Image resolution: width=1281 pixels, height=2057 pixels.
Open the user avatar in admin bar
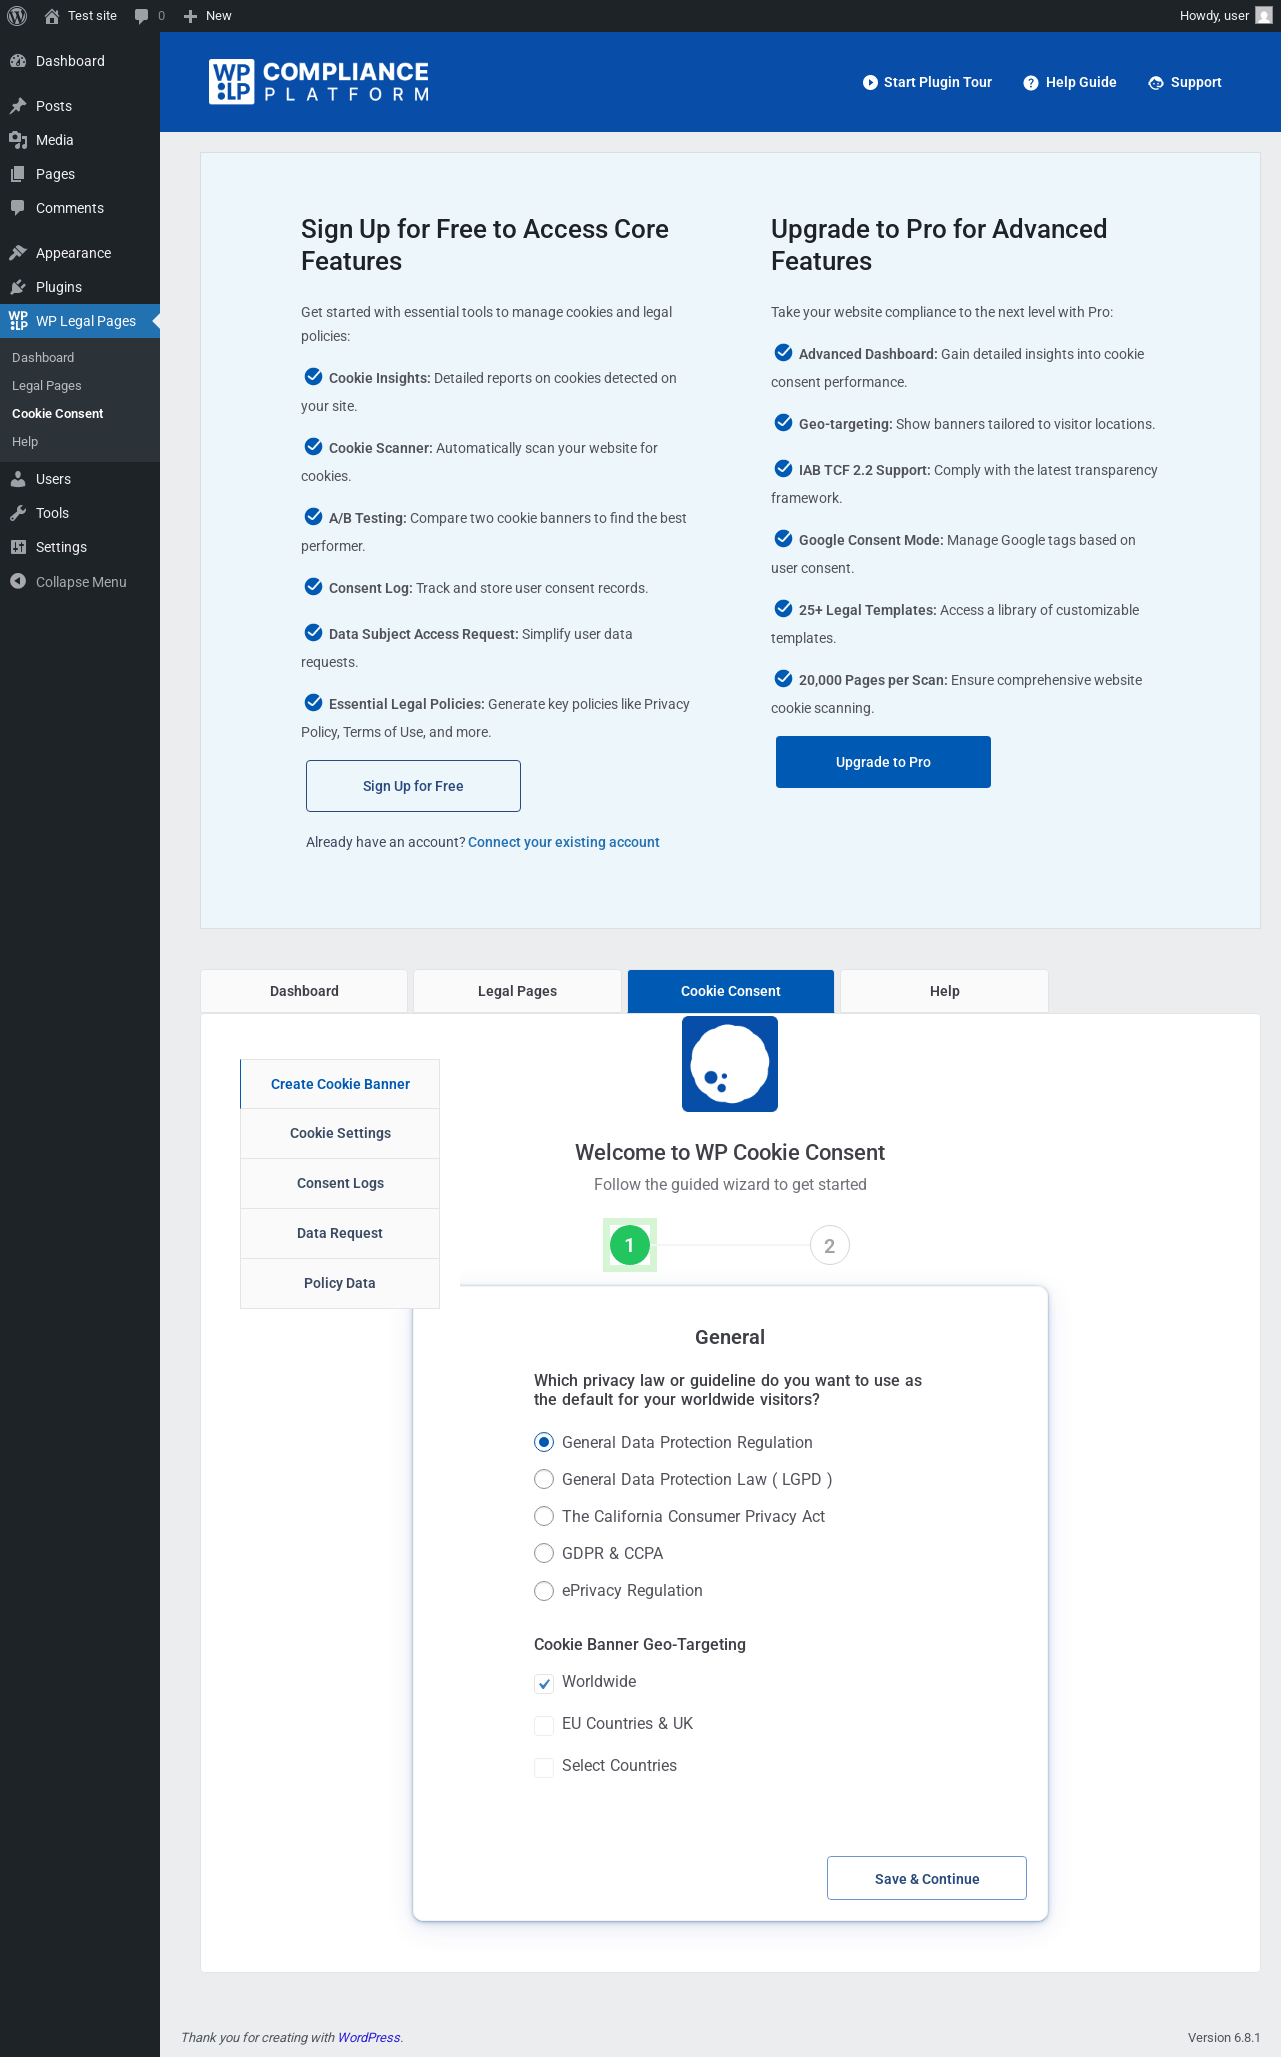click(x=1264, y=16)
